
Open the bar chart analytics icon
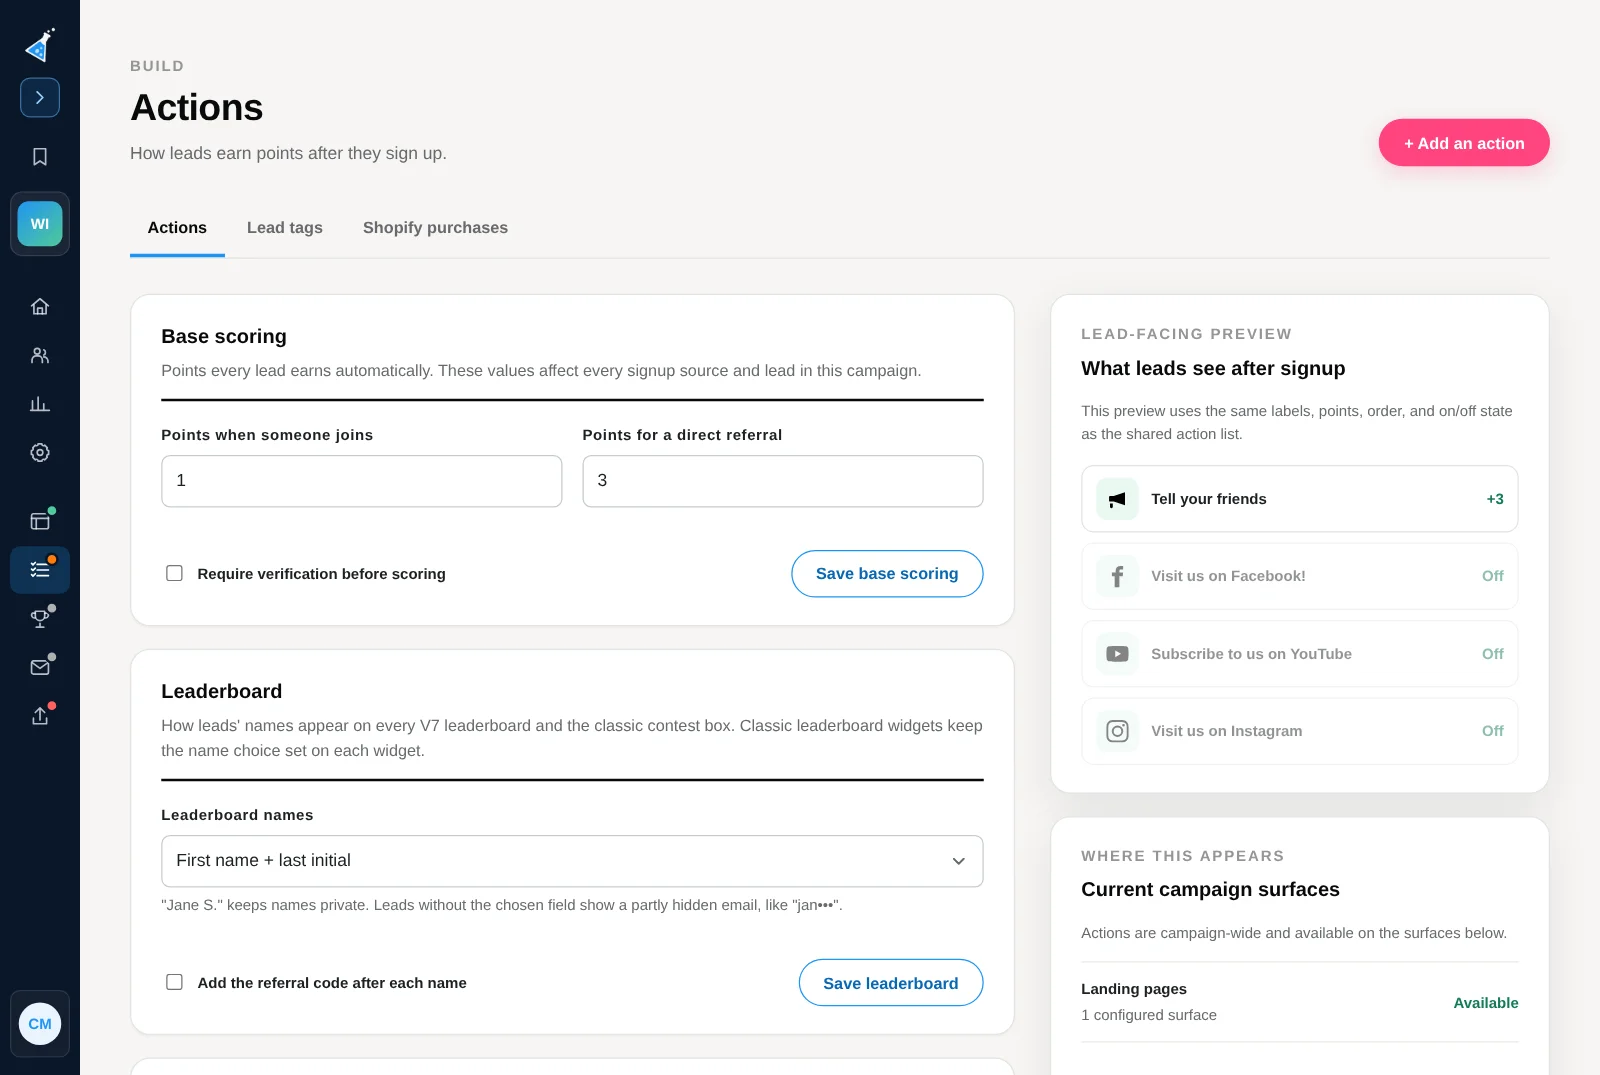(40, 404)
